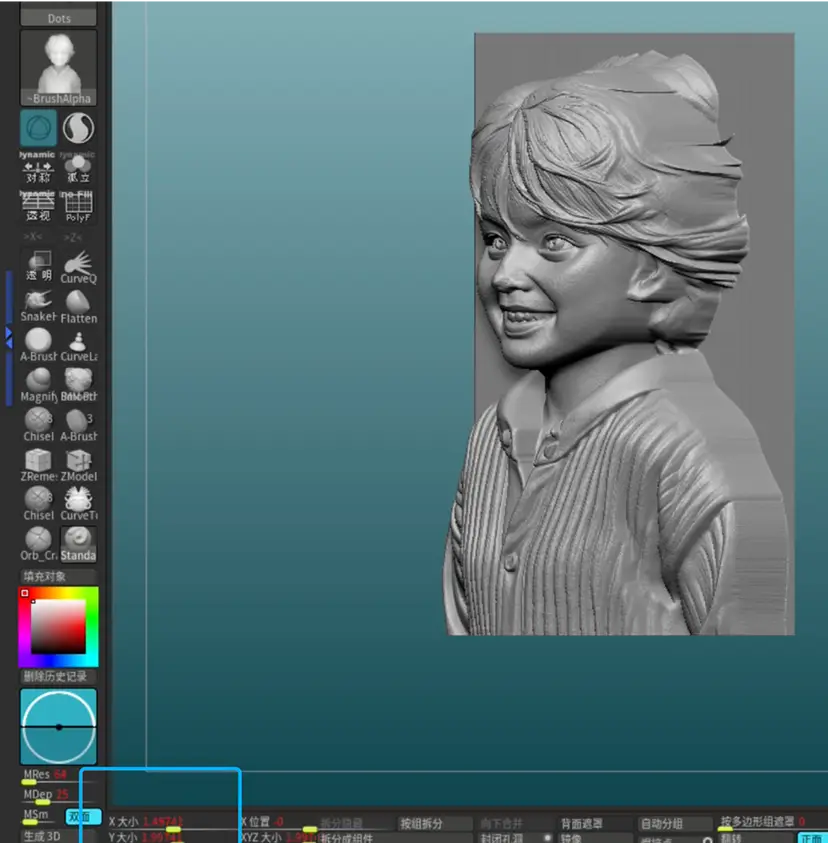Toggle 透视 perspective view
Viewport: 828px width, 843px height.
(38, 207)
